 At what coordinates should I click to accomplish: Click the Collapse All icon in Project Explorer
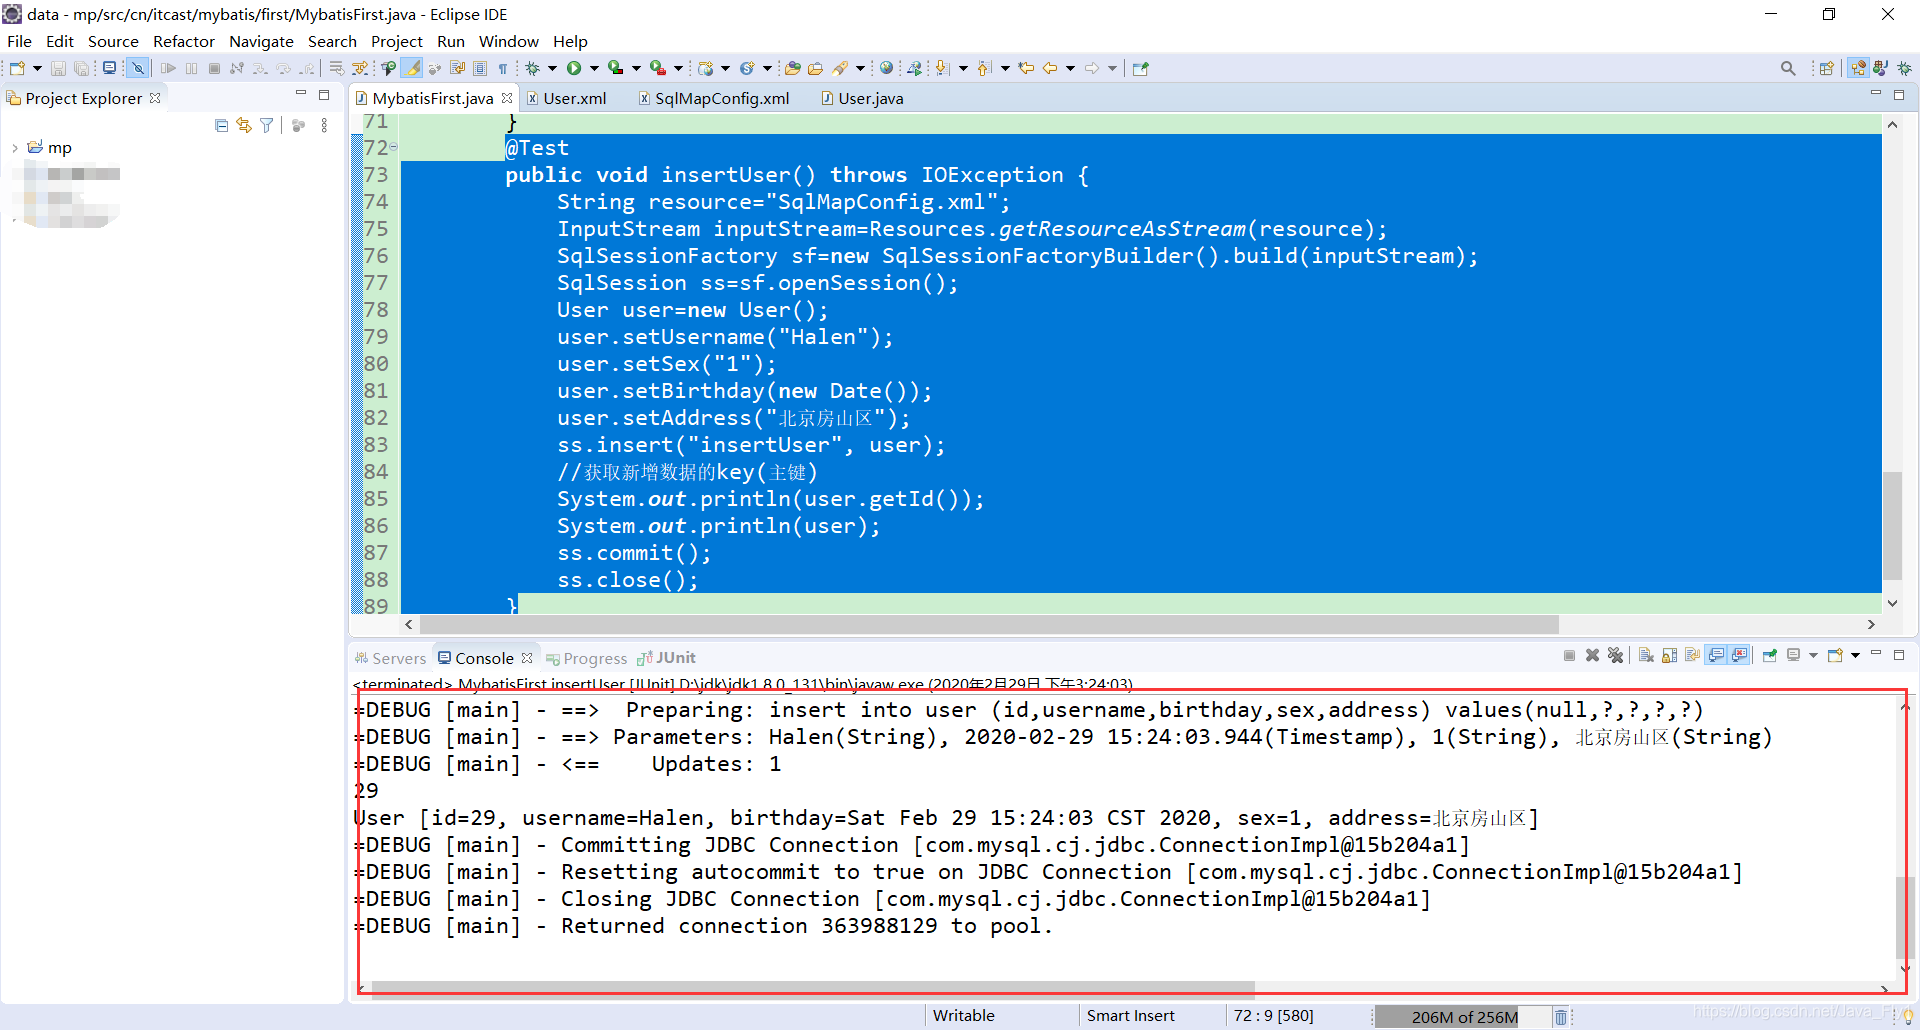click(x=222, y=125)
